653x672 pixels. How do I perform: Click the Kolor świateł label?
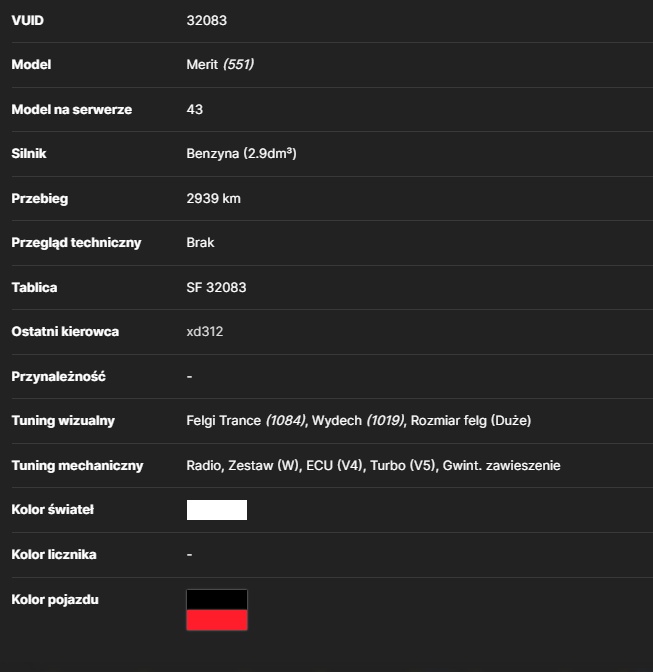(x=52, y=510)
